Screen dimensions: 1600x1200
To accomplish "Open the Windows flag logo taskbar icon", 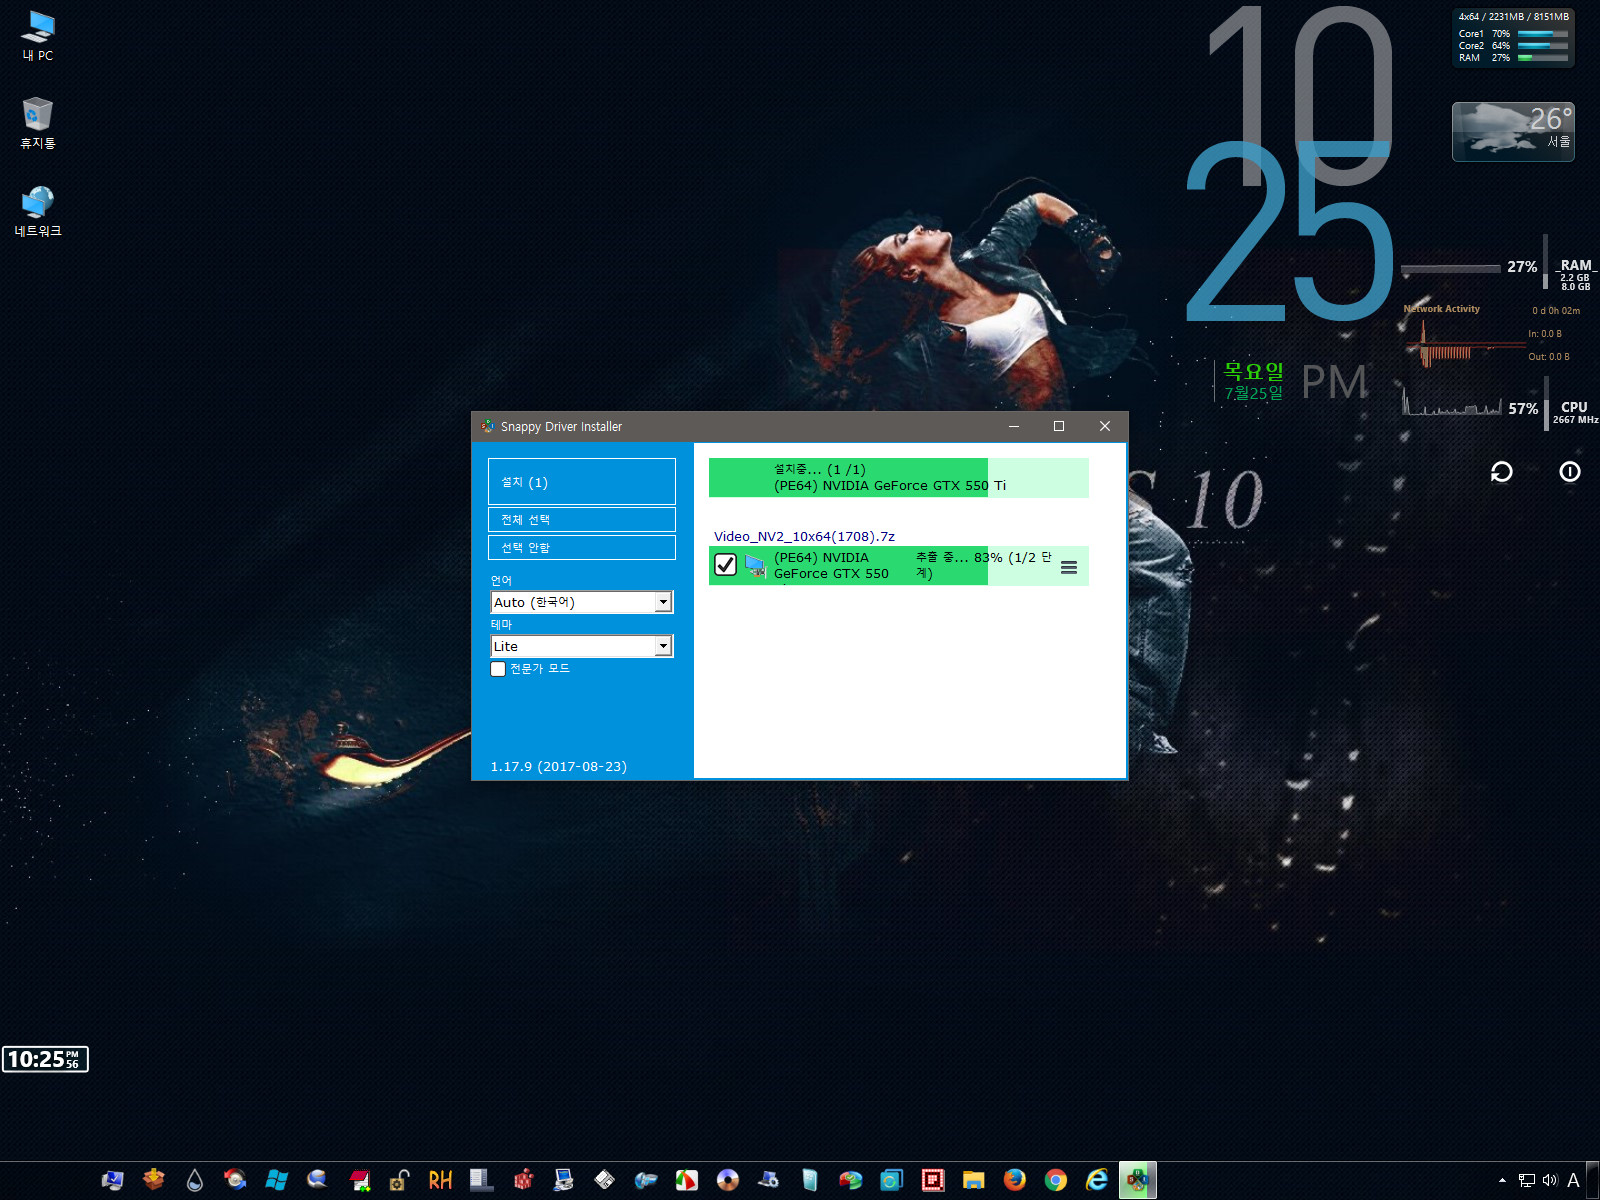I will pos(277,1180).
